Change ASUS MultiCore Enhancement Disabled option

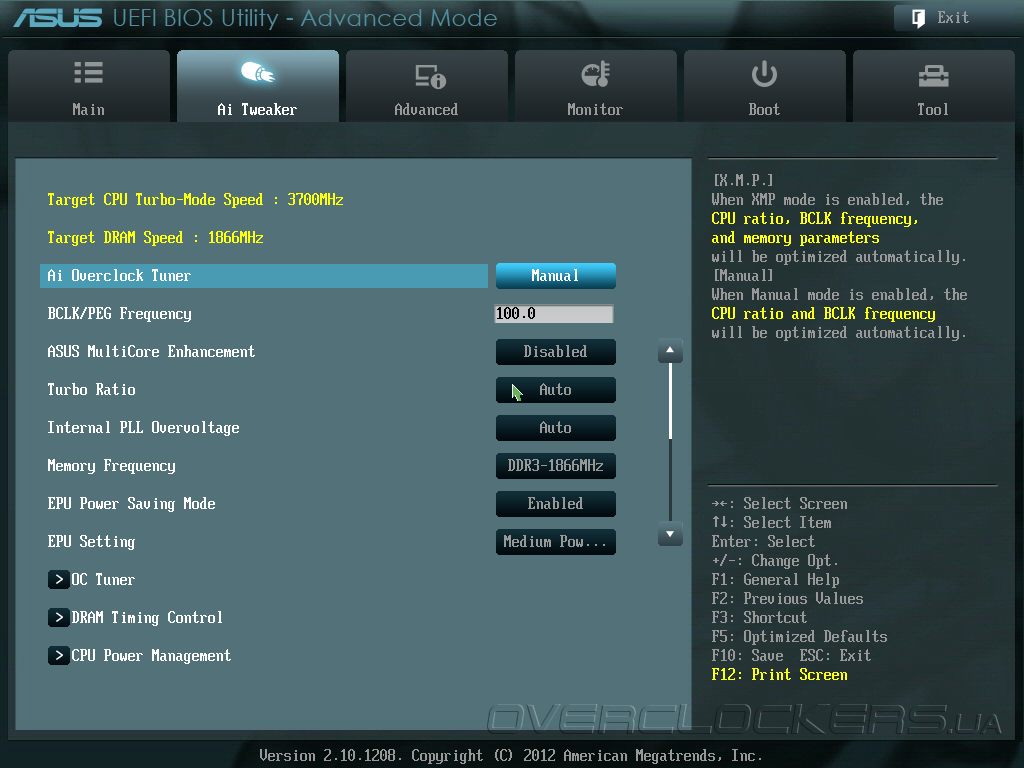tap(556, 352)
